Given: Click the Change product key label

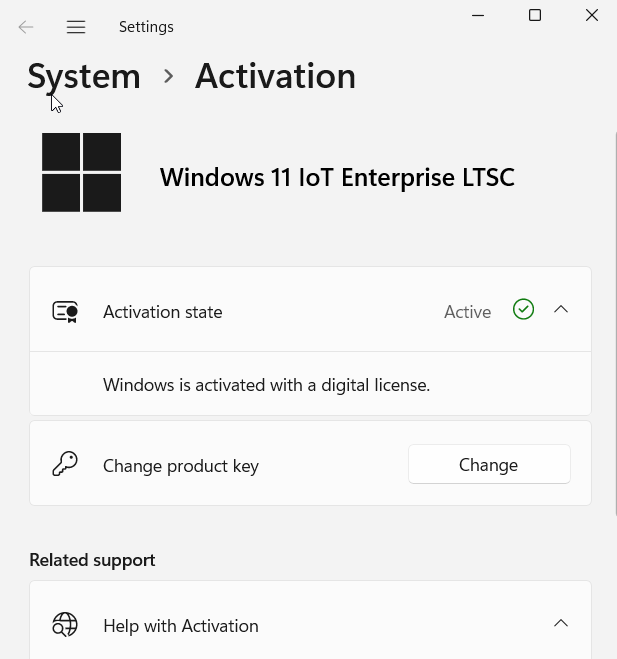Looking at the screenshot, I should pos(181,466).
